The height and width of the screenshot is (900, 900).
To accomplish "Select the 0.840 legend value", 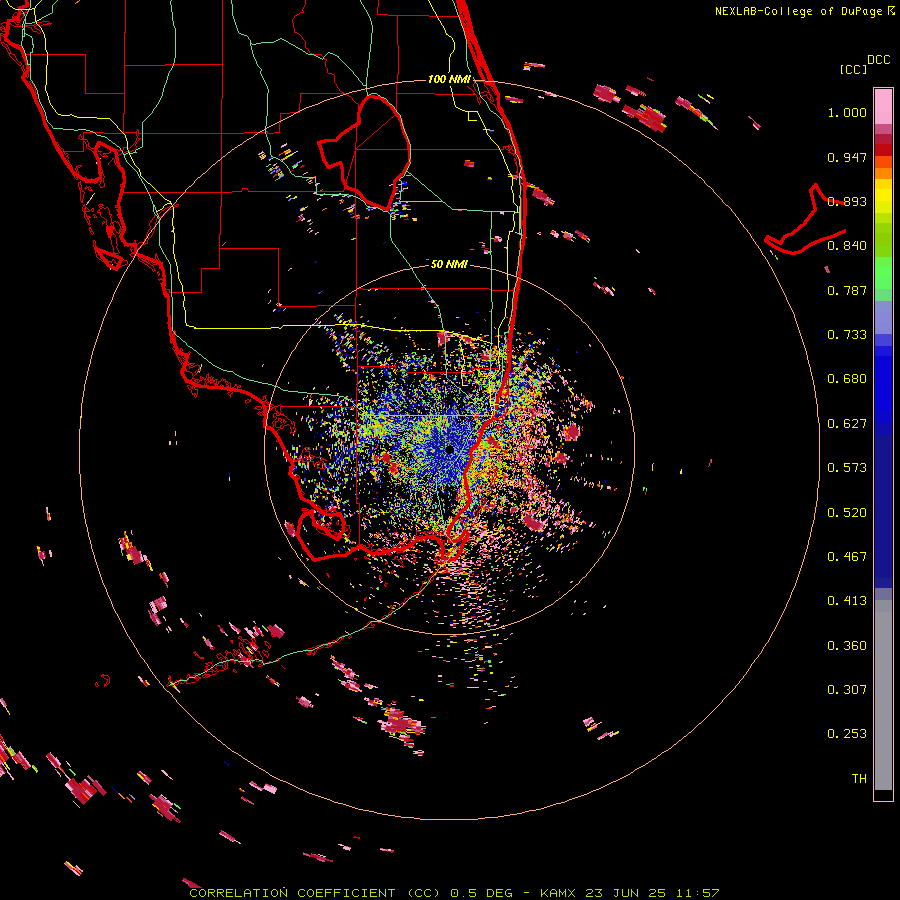I will (847, 246).
